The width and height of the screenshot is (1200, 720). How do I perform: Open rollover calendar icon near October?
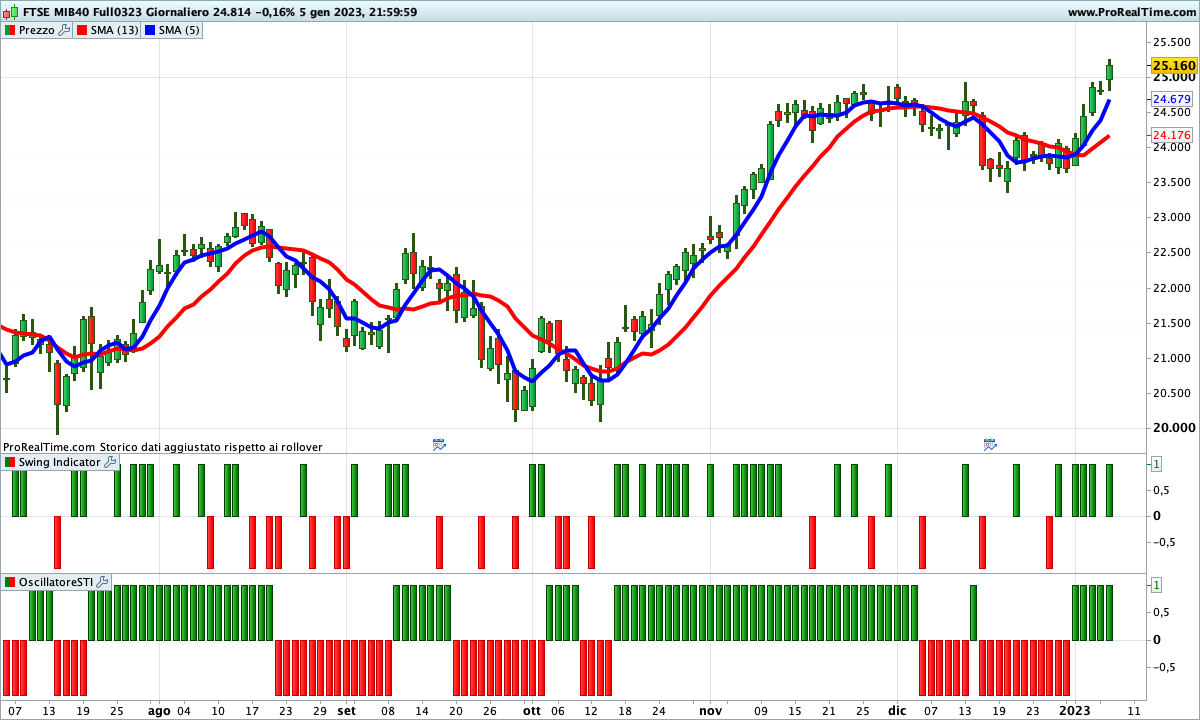click(439, 444)
